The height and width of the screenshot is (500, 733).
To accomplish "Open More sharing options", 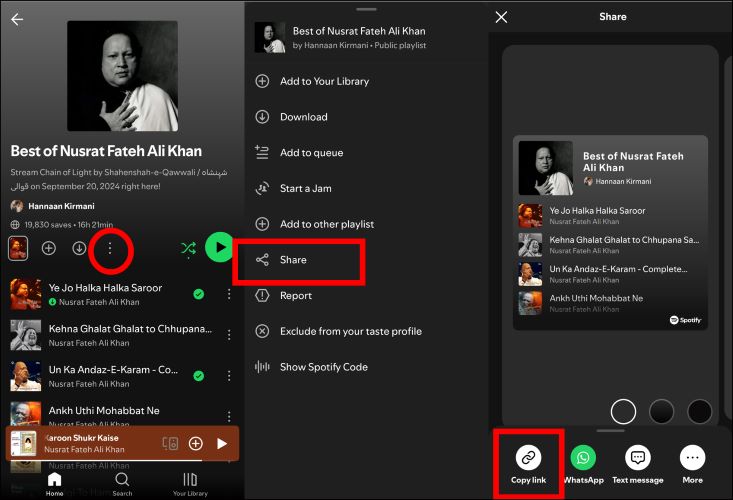I will [692, 464].
